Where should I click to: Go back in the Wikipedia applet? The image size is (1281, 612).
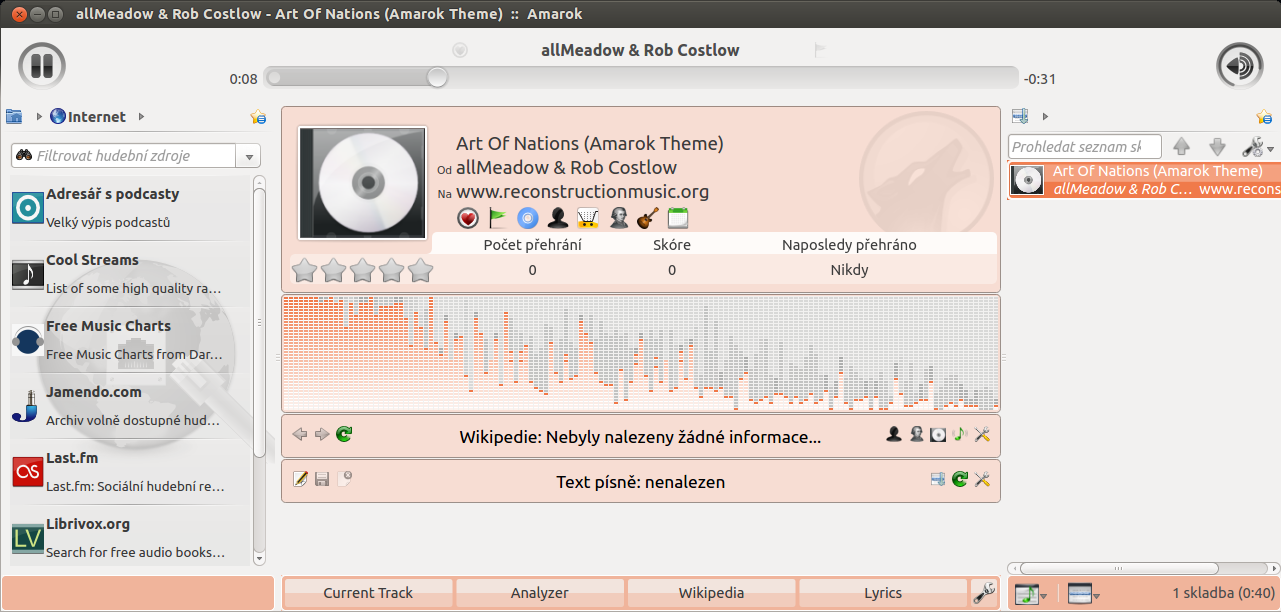tap(300, 434)
